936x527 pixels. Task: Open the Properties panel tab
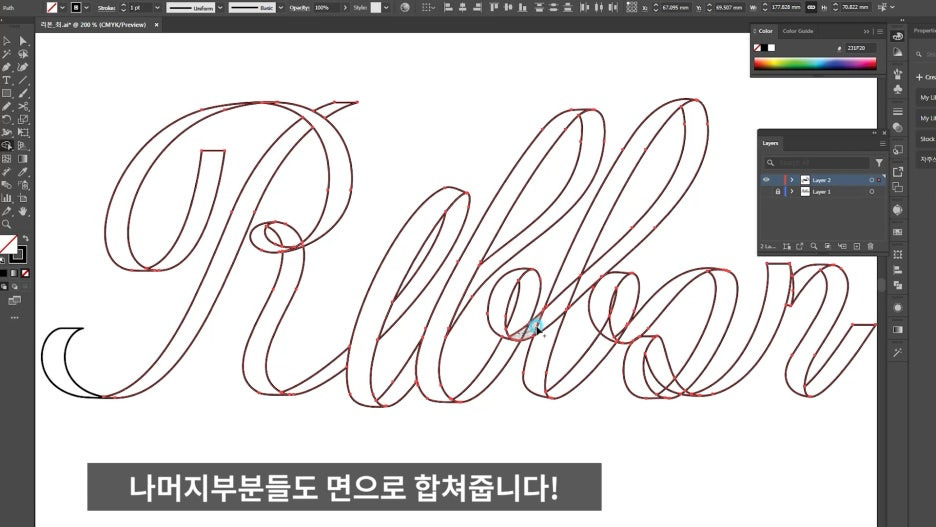click(925, 31)
